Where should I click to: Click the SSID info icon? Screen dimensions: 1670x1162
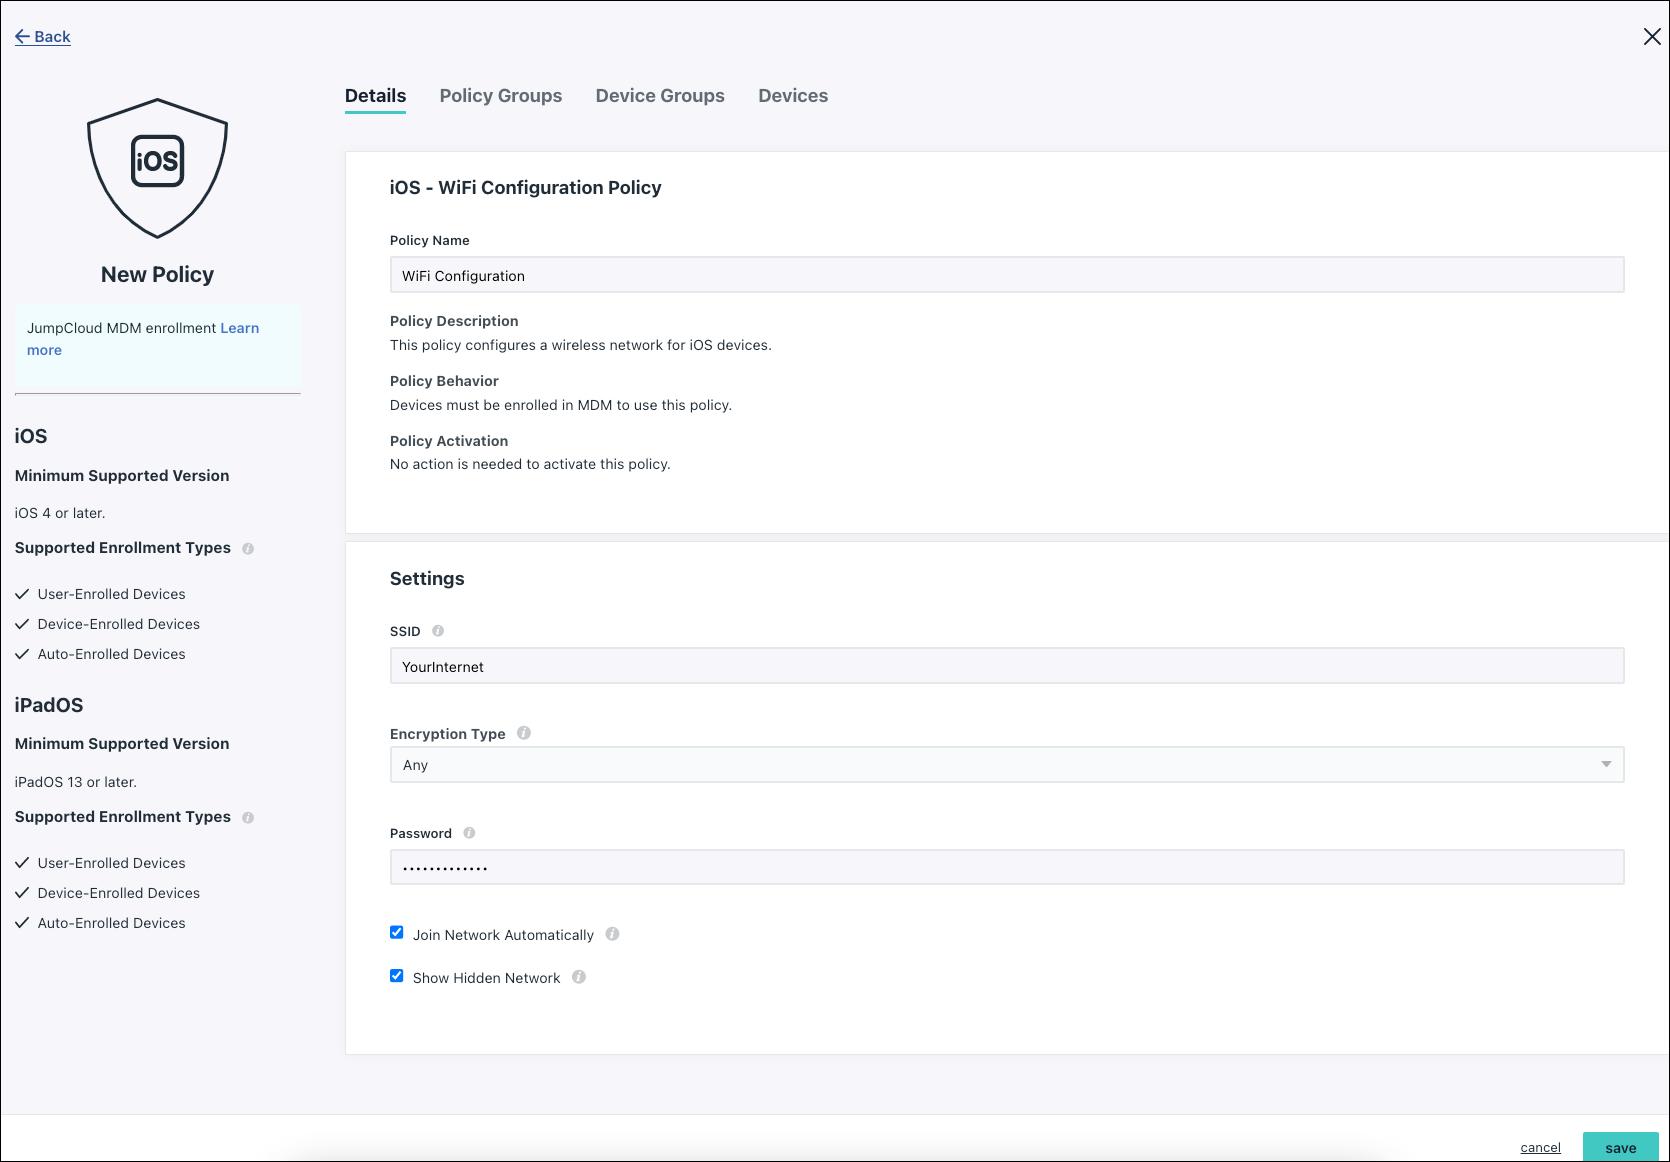[x=438, y=631]
